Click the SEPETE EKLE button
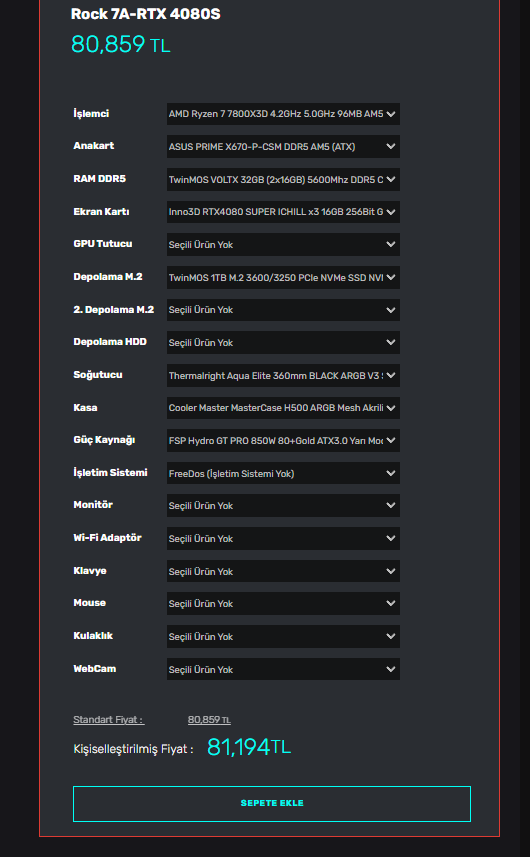Viewport: 530px width, 857px height. click(272, 803)
